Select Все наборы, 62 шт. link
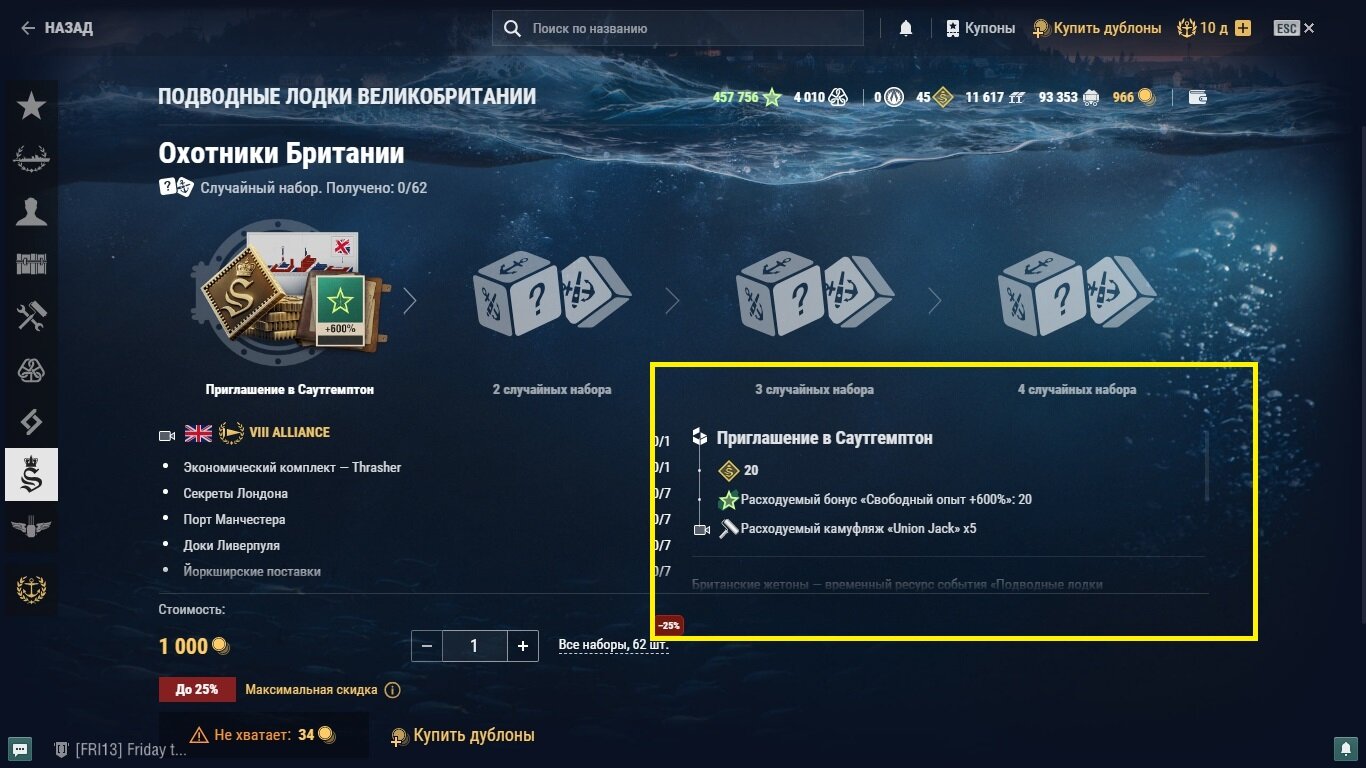The width and height of the screenshot is (1366, 768). coord(613,645)
